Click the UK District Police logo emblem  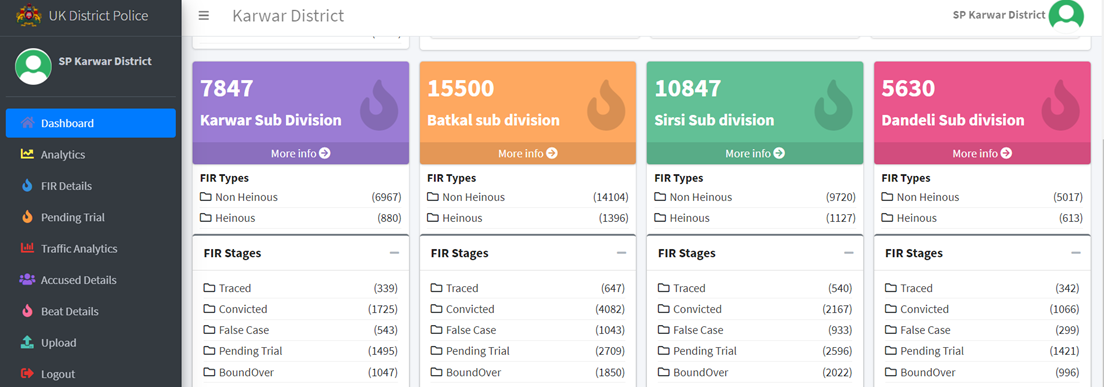coord(29,15)
